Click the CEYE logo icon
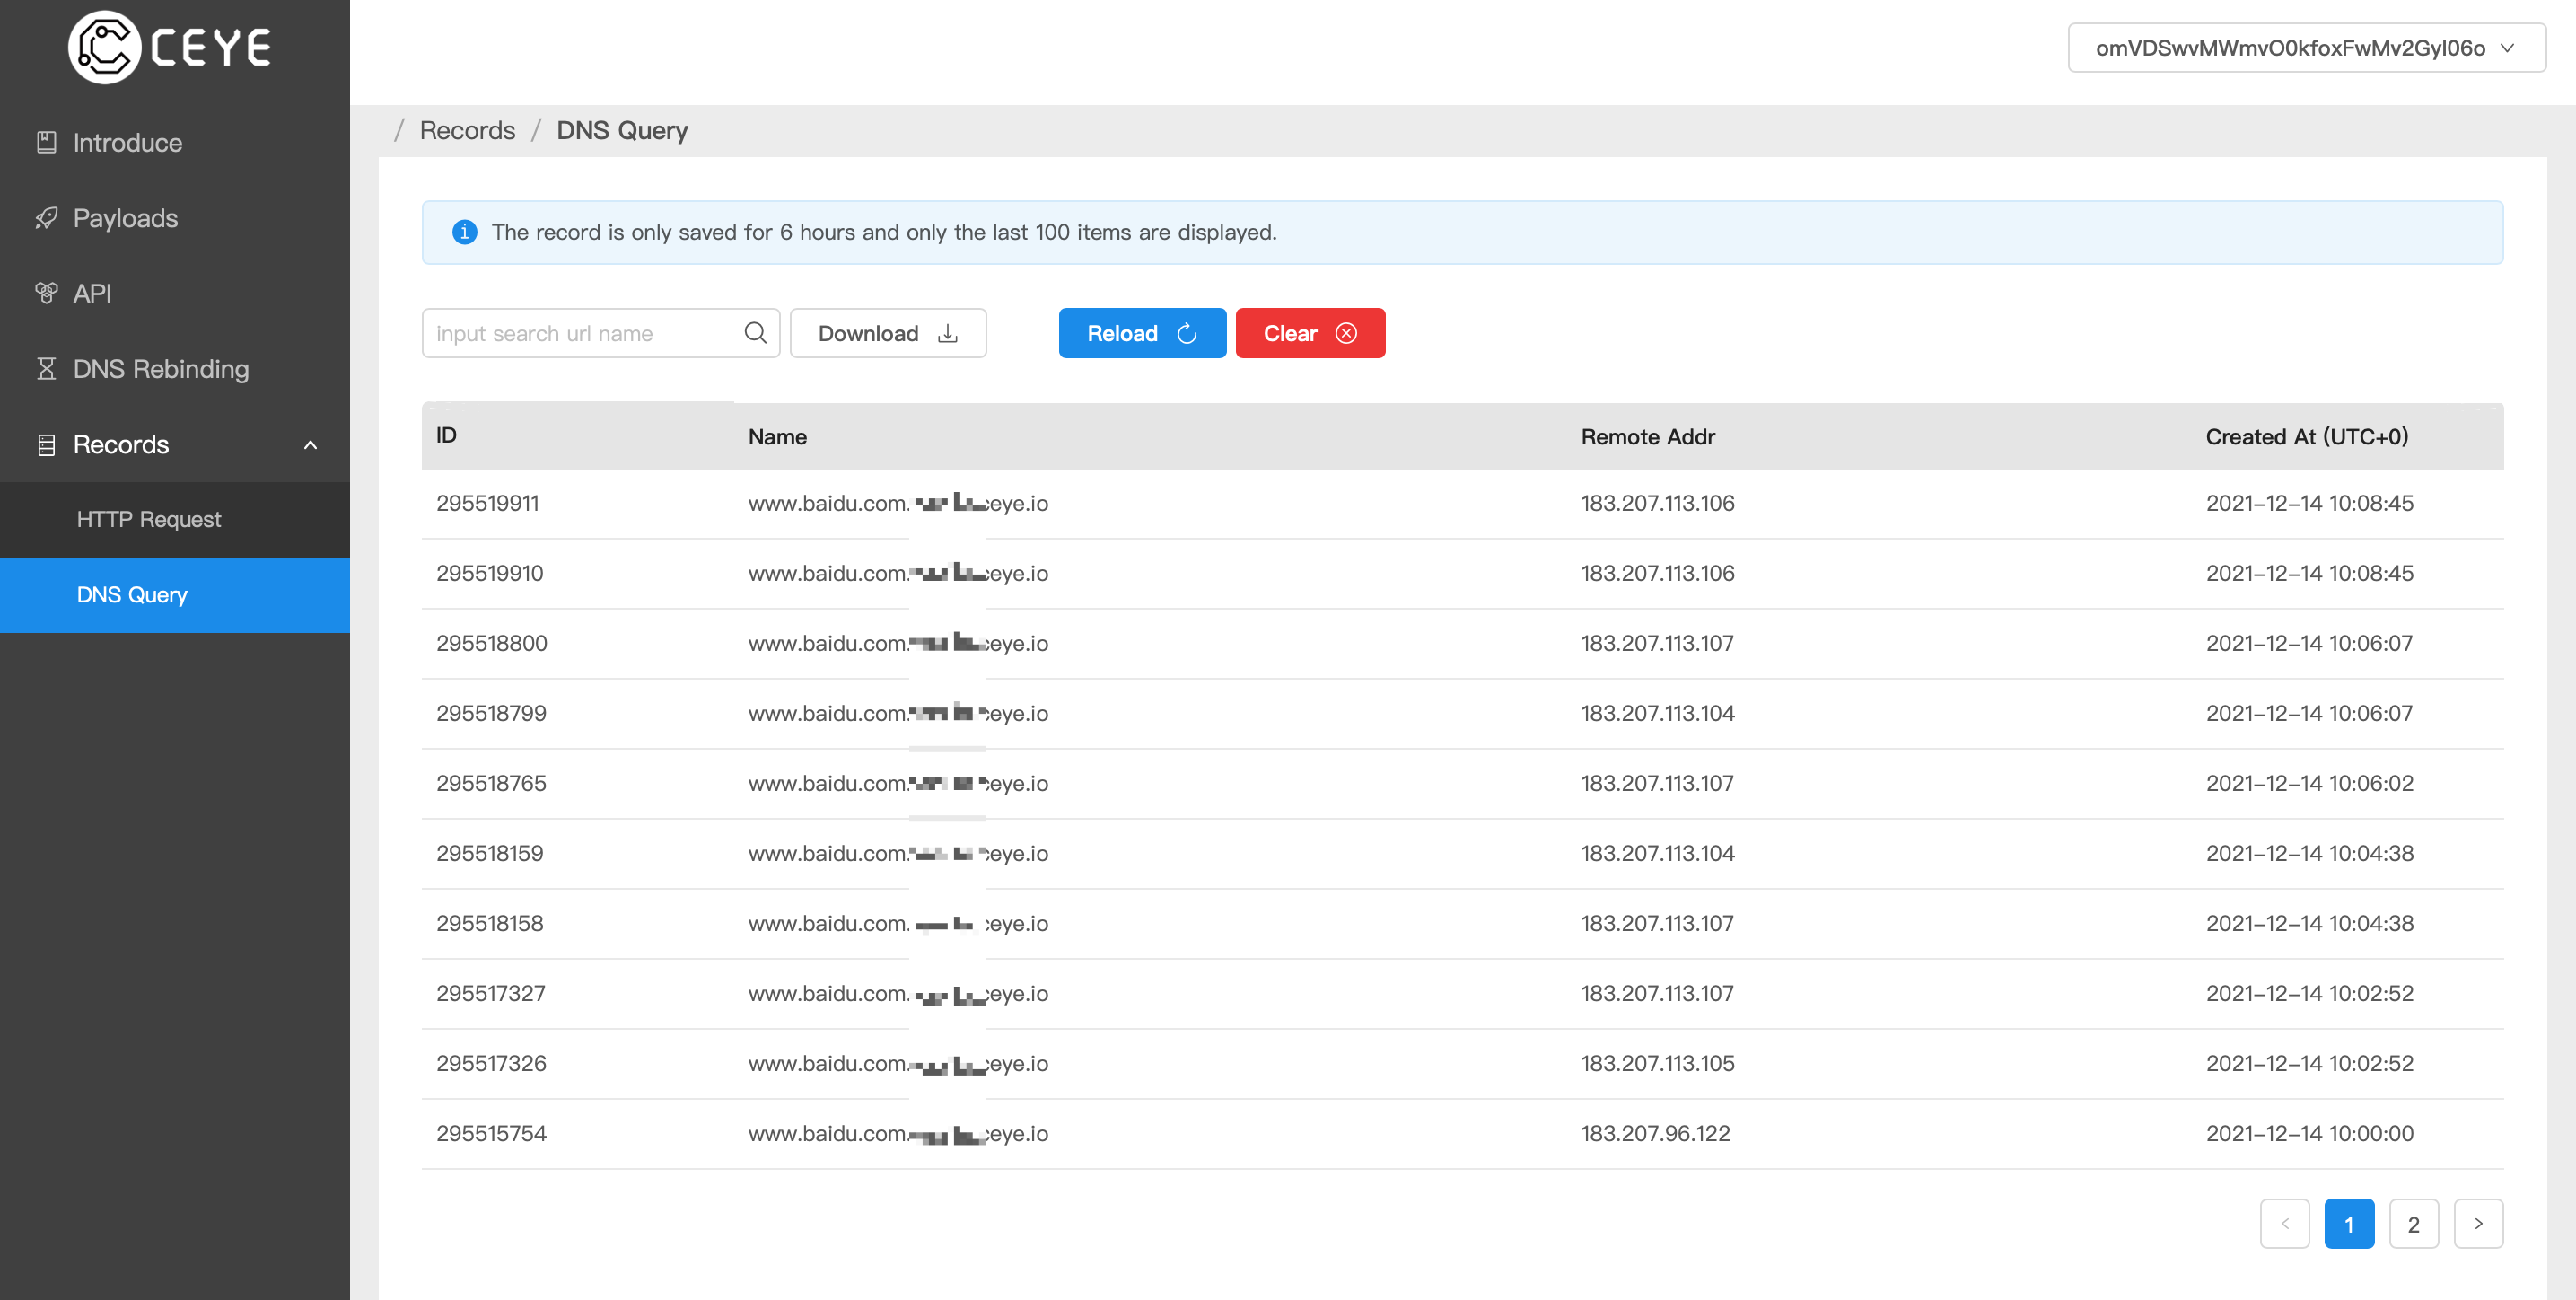This screenshot has width=2576, height=1300. click(104, 47)
